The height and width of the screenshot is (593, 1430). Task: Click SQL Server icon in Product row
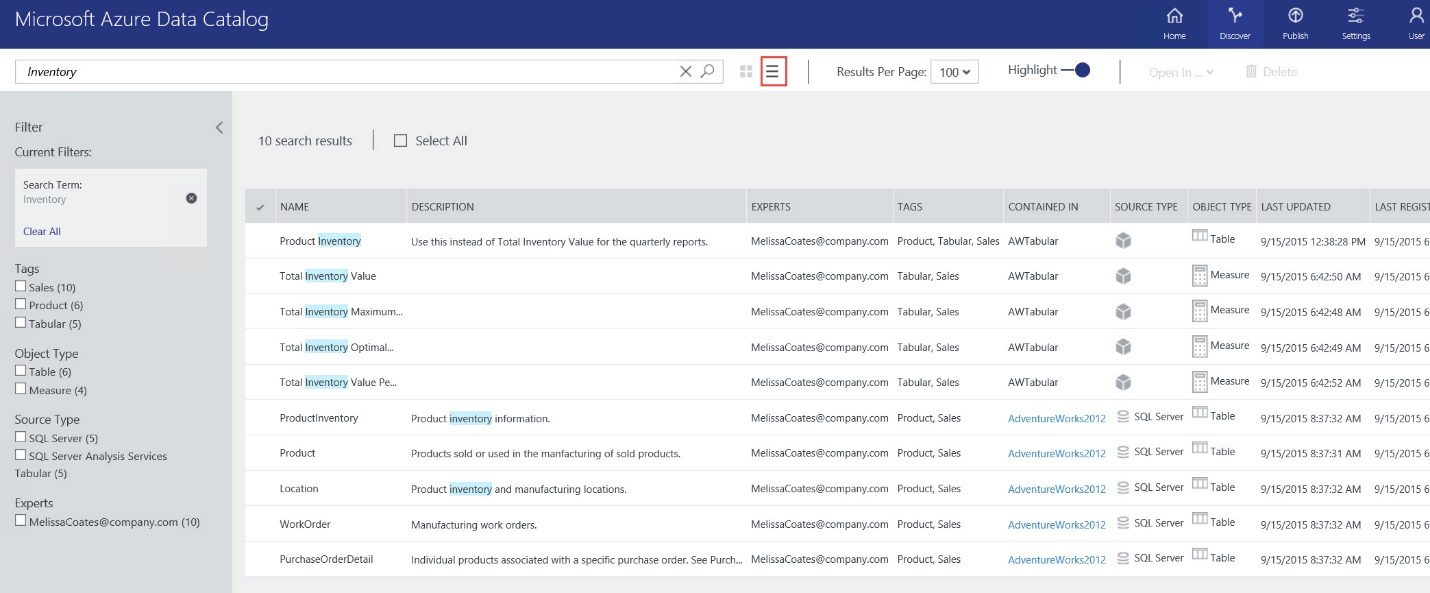[x=1123, y=452]
